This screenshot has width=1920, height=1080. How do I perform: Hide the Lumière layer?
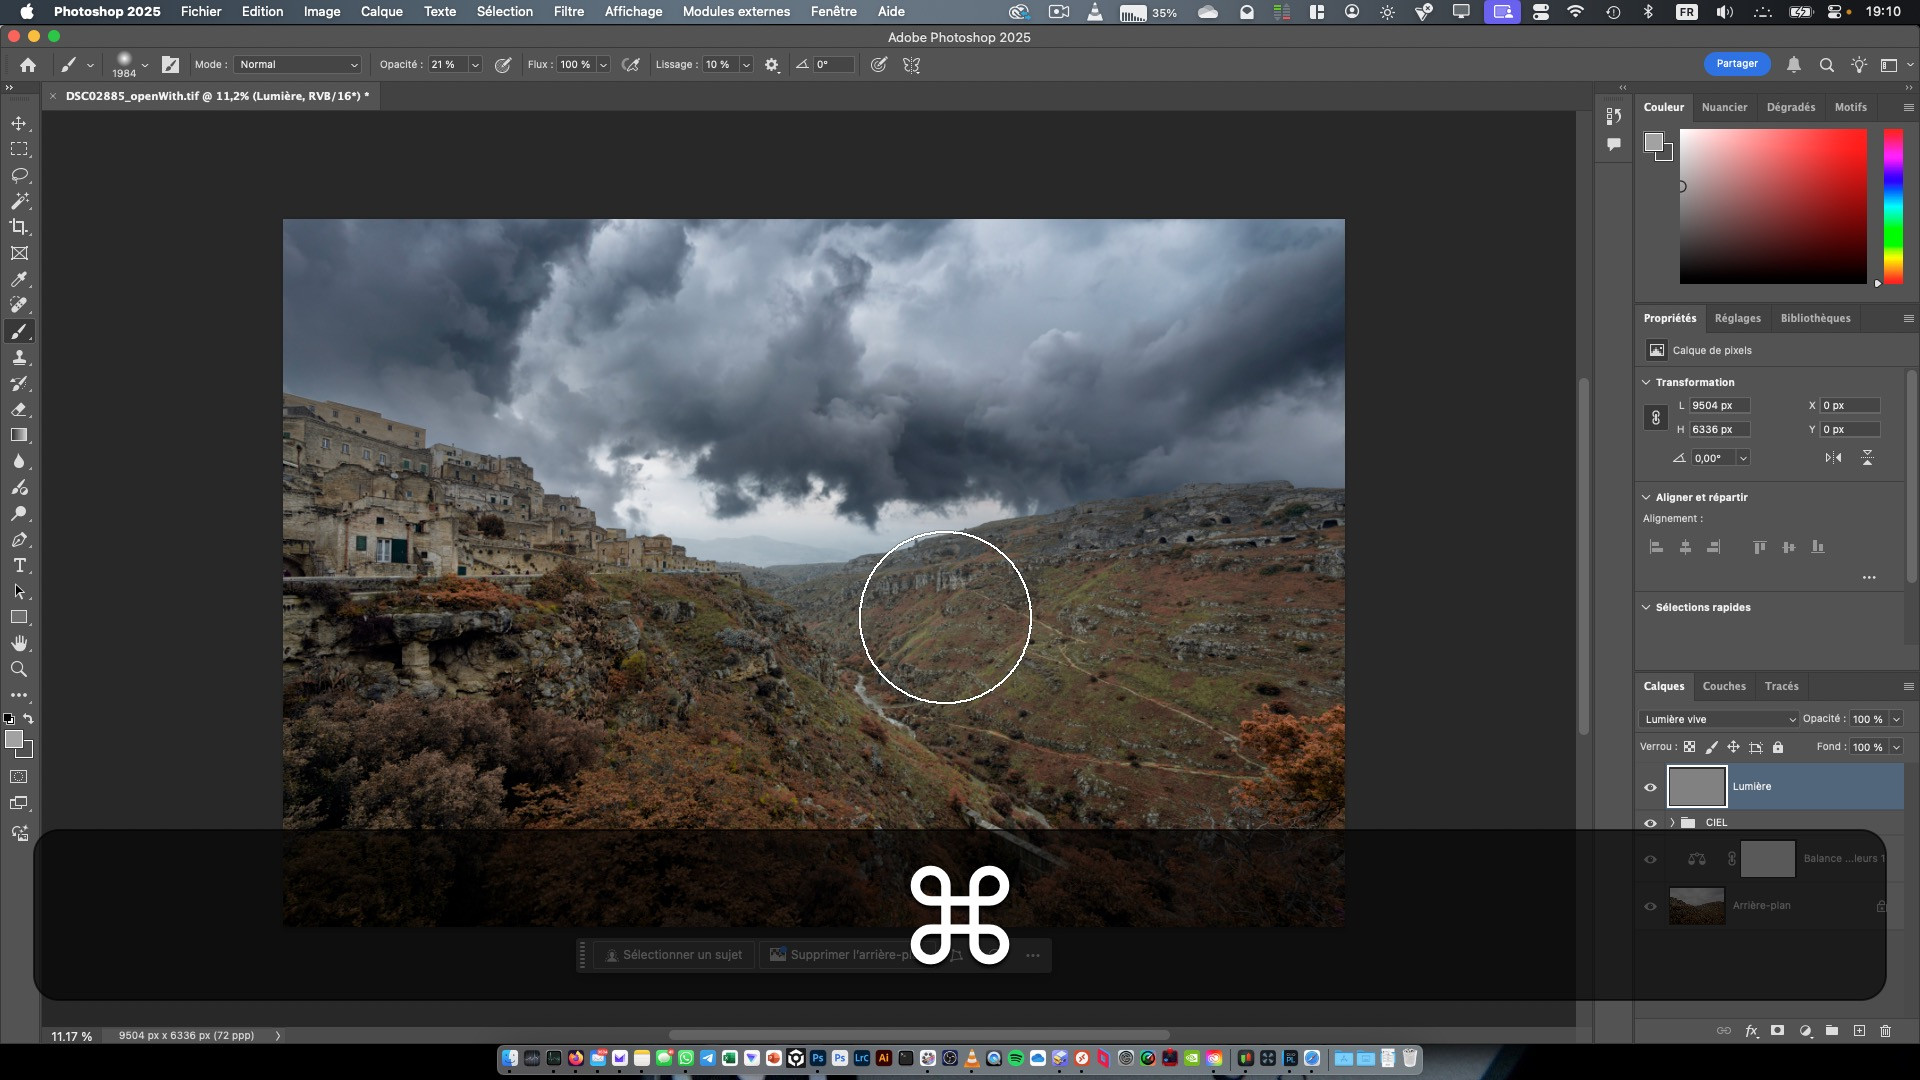(1650, 787)
